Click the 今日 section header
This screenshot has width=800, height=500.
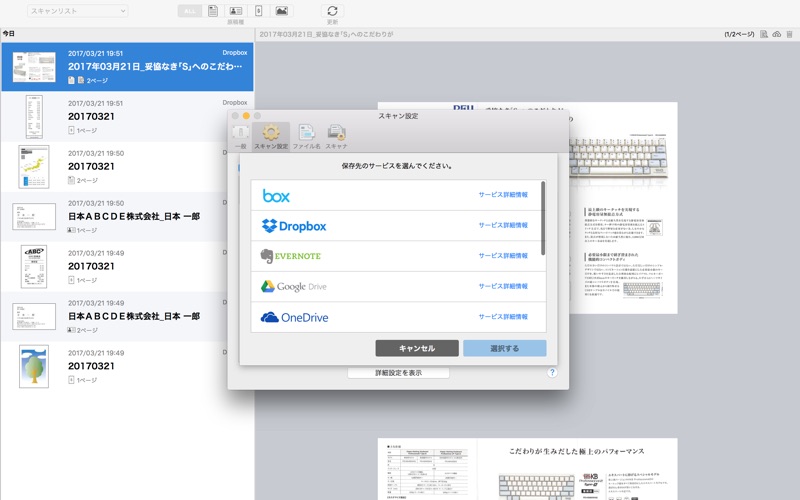point(9,34)
